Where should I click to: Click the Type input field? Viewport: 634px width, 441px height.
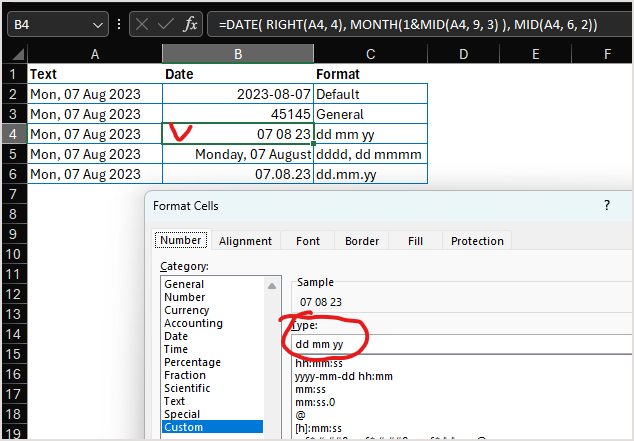[463, 344]
